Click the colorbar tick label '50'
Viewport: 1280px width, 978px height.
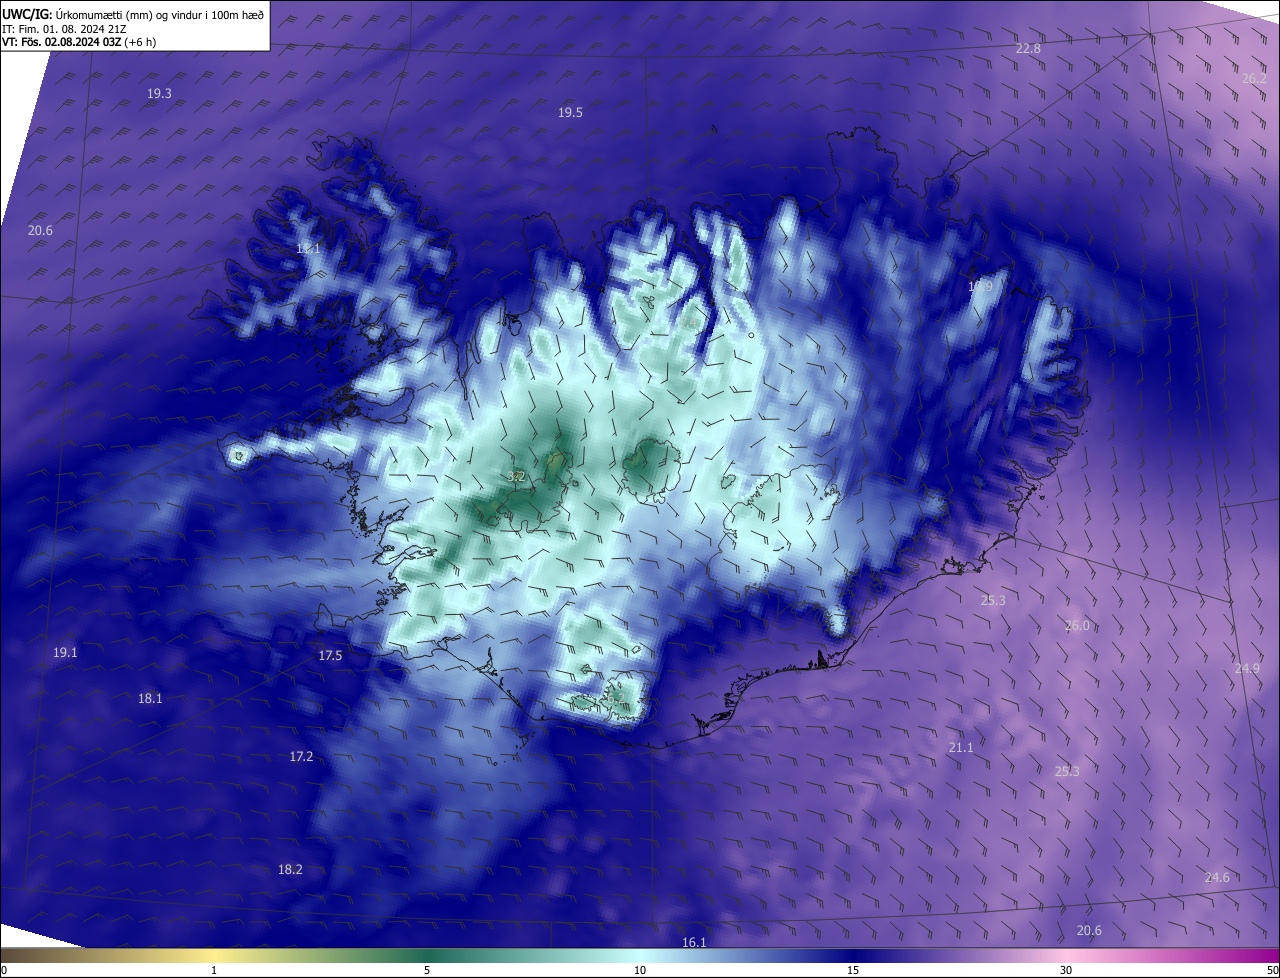pyautogui.click(x=1272, y=971)
